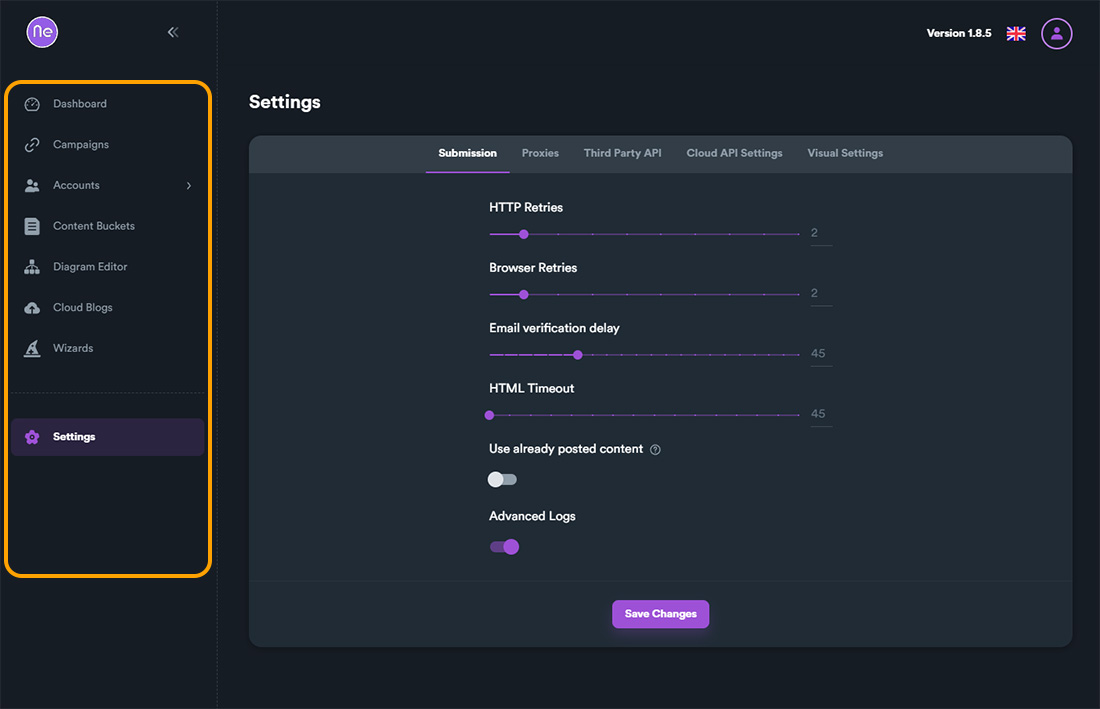The image size is (1100, 709).
Task: Switch to the Proxies tab
Action: pyautogui.click(x=540, y=153)
